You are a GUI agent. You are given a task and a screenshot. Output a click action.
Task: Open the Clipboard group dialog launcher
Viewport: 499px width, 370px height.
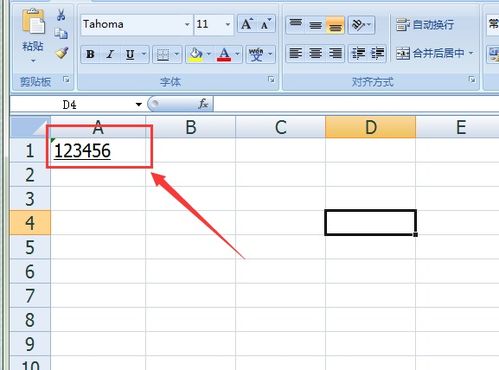[x=67, y=79]
